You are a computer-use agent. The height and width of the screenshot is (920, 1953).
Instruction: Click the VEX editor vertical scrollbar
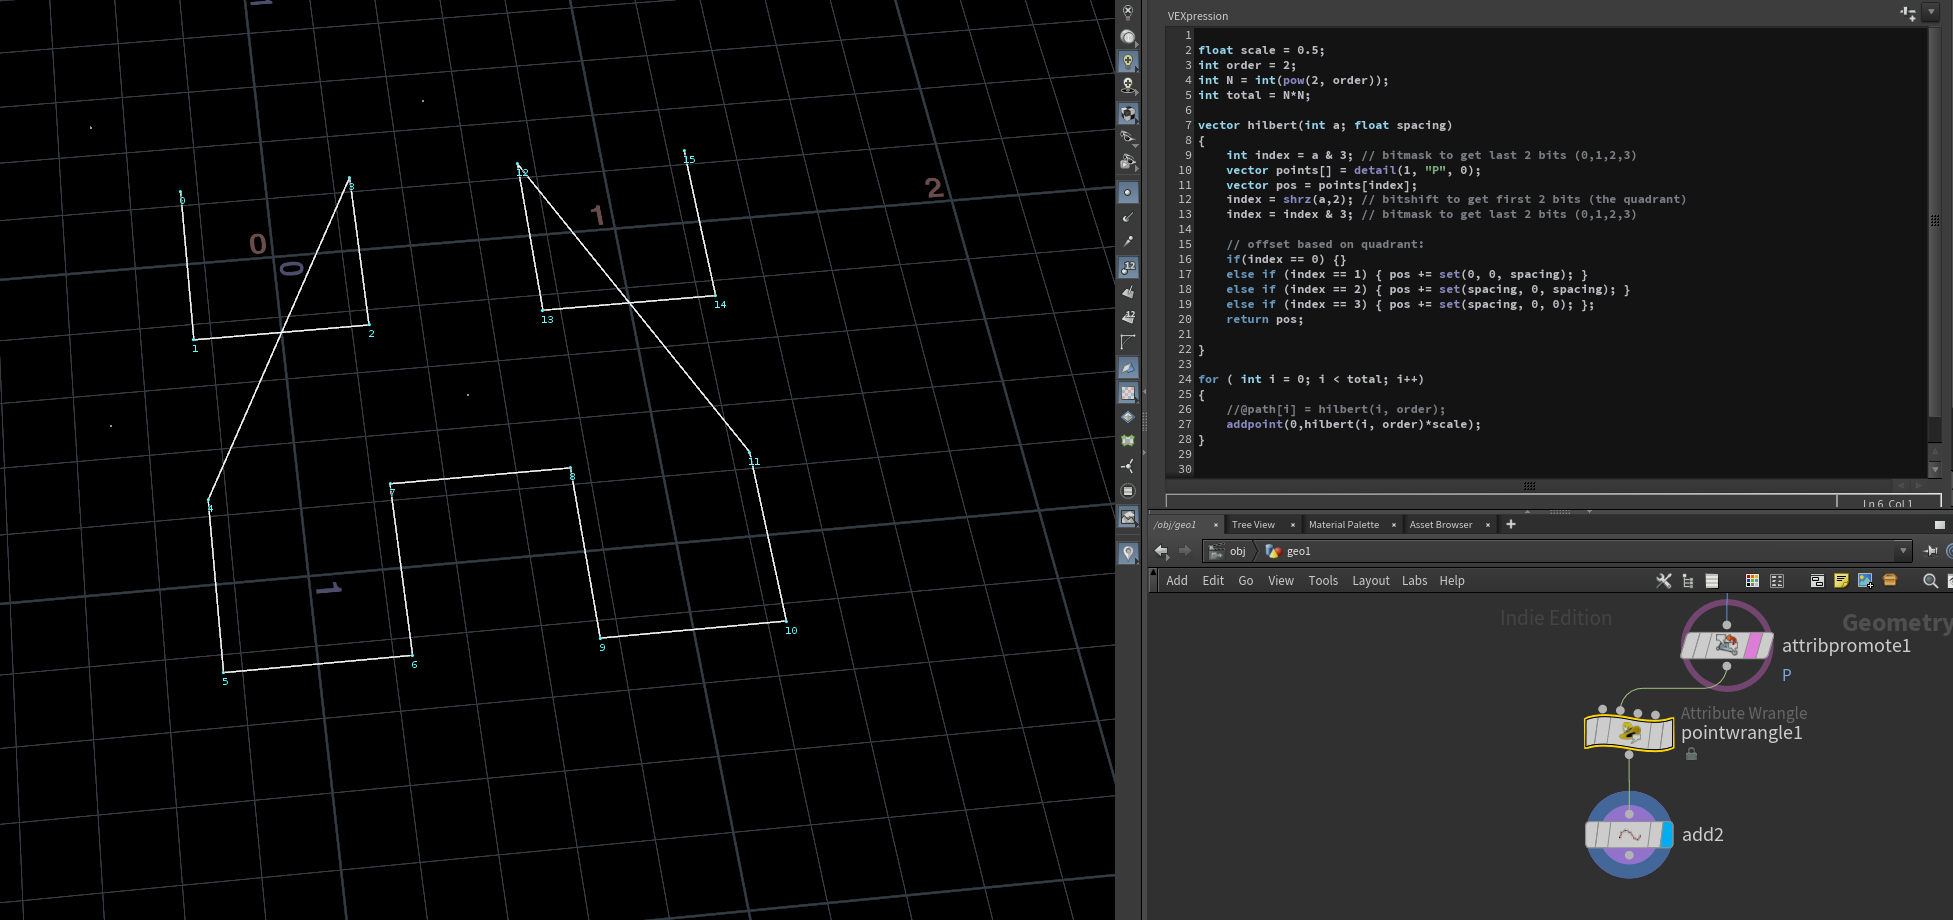(1934, 220)
